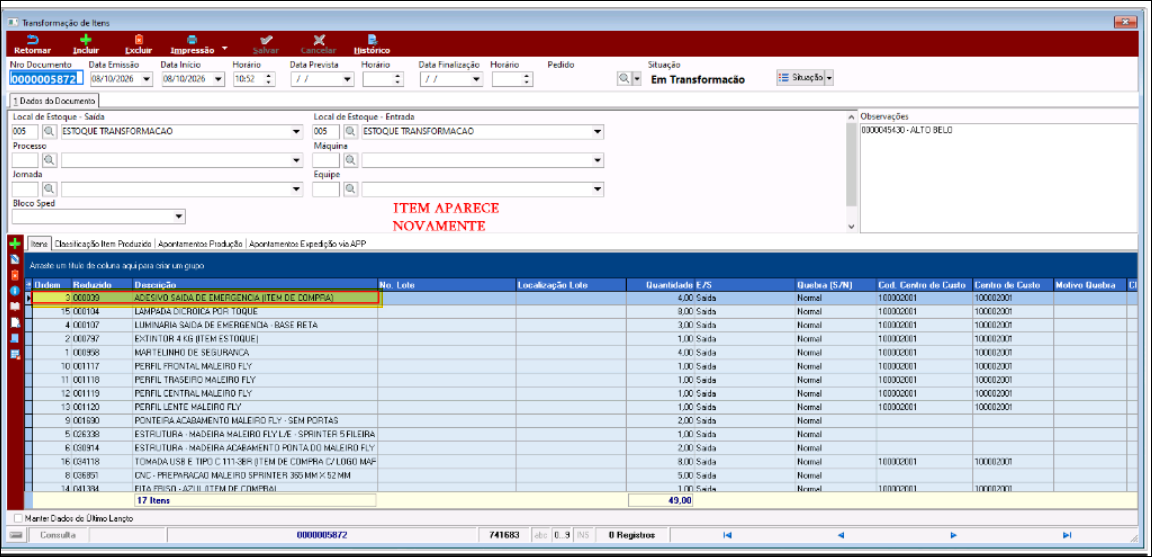Screen dimensions: 1152x557
Task: Click magnifier next to Local de Estoque Saída code
Action: point(48,132)
